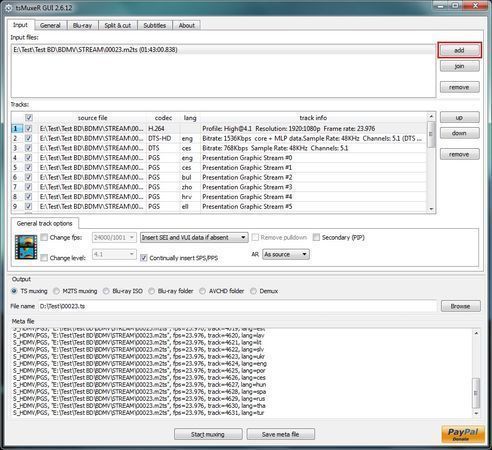The width and height of the screenshot is (492, 450).
Task: Click the meta file scroll-up arrow
Action: 476,333
